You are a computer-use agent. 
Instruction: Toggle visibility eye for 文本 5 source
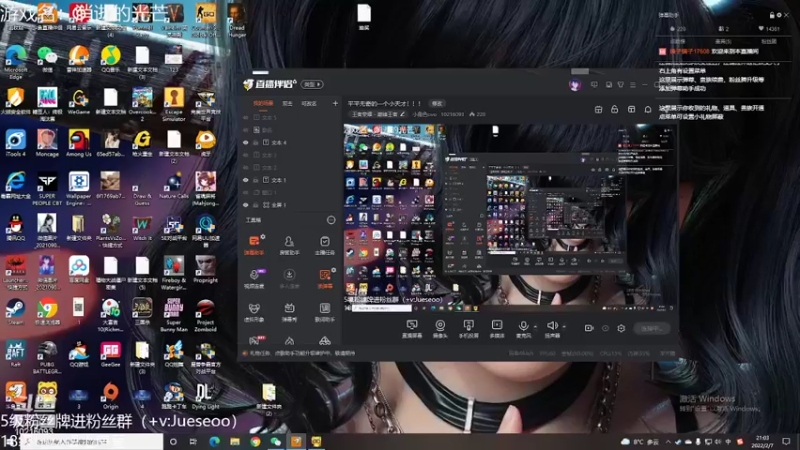[245, 117]
